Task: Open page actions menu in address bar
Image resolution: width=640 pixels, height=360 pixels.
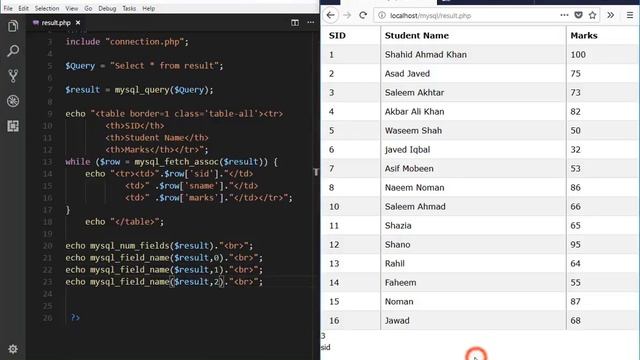Action: 564,15
